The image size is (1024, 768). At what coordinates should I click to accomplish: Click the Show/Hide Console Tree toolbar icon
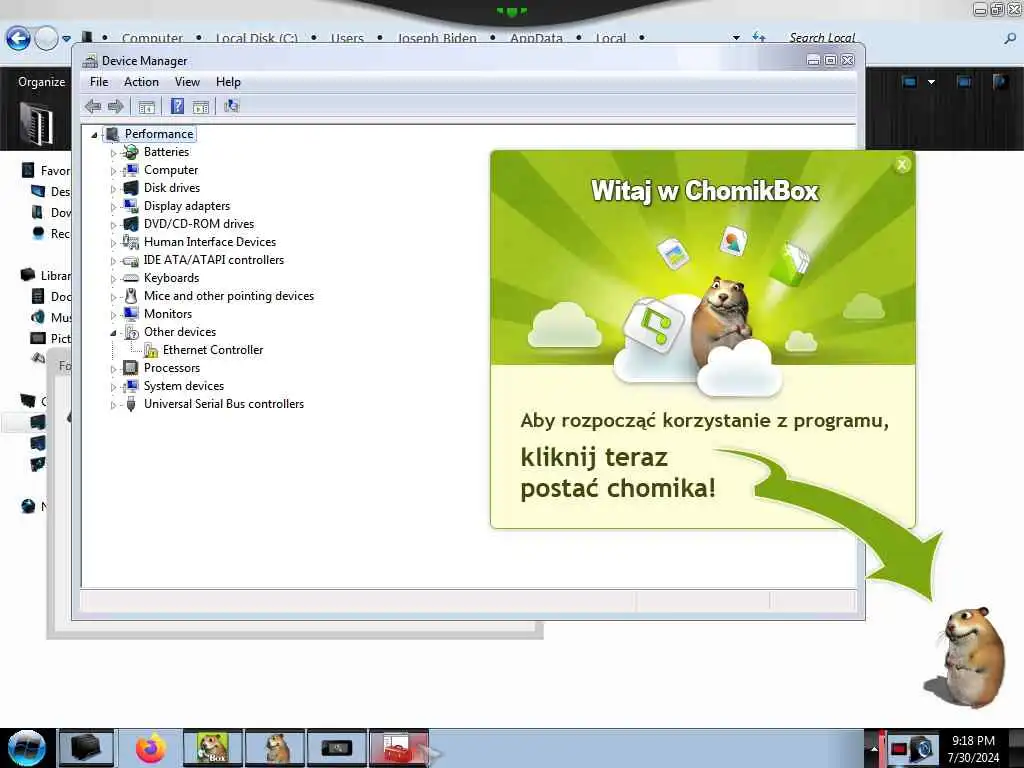pyautogui.click(x=146, y=107)
